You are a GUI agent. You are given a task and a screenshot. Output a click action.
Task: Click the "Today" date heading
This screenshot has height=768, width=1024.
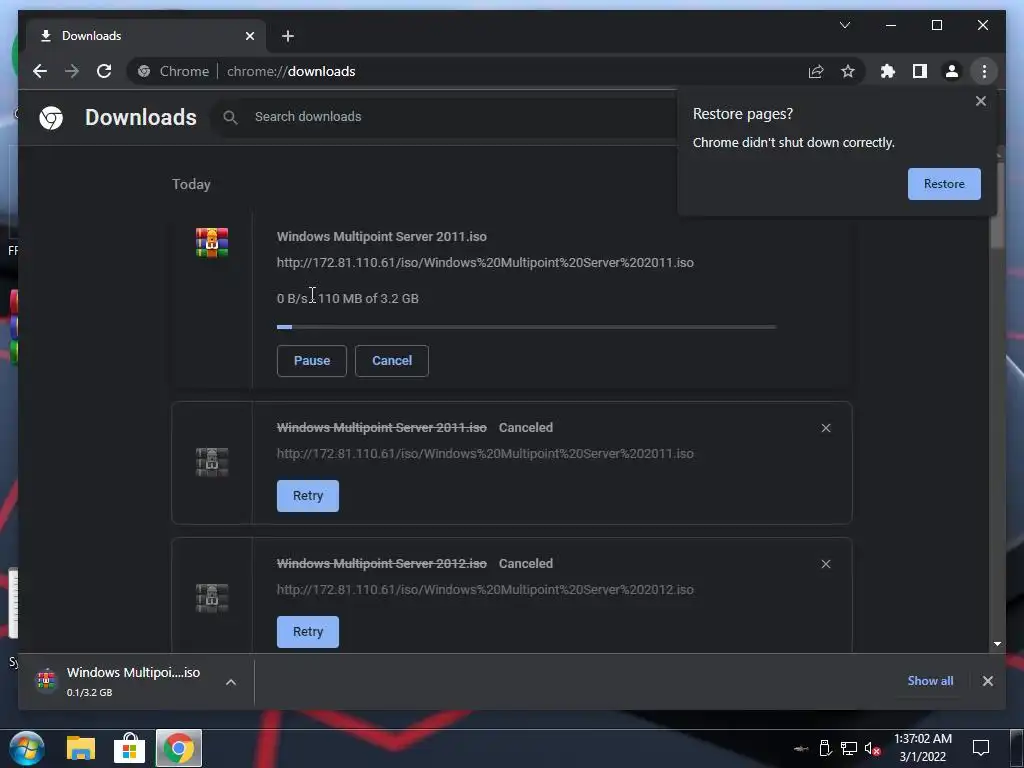pyautogui.click(x=191, y=184)
